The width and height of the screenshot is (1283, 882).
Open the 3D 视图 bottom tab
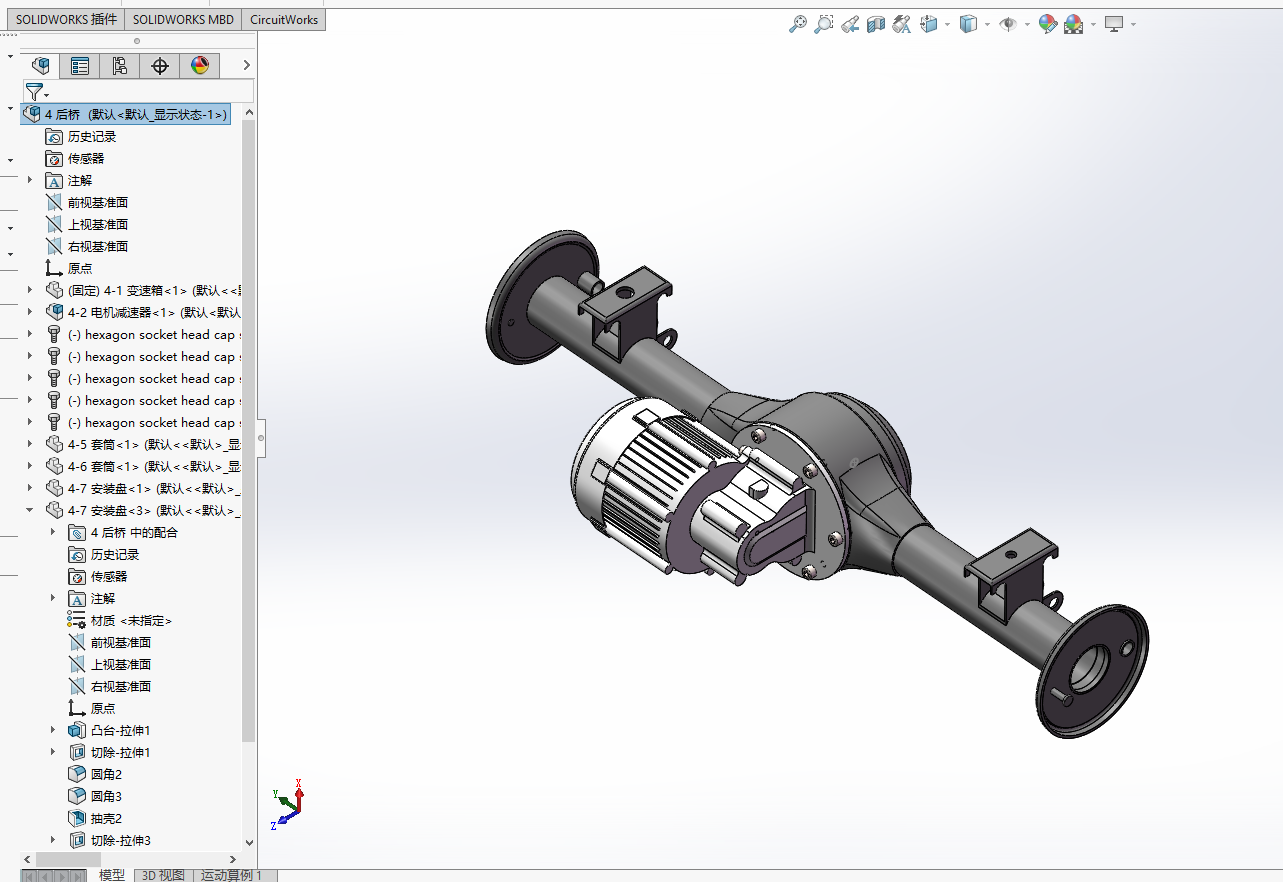[162, 875]
